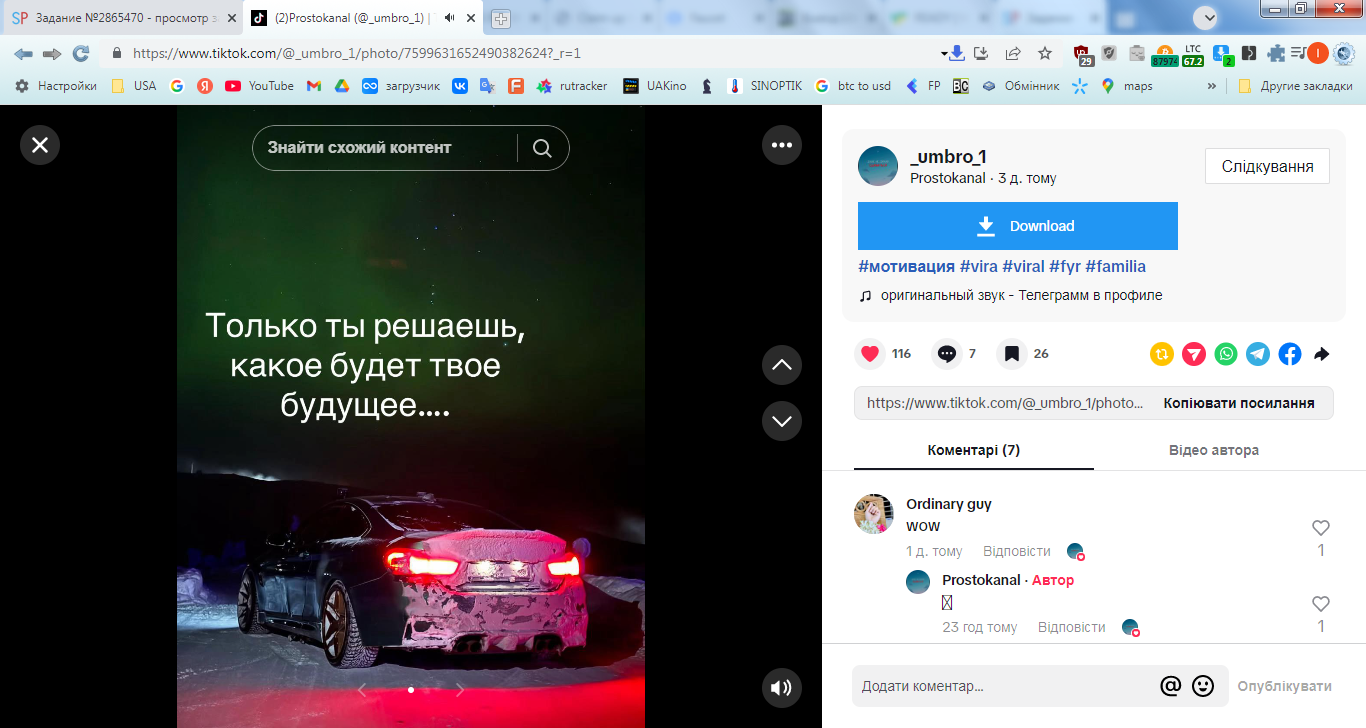This screenshot has height=728, width=1366.
Task: Open the USA bookmarks folder
Action: [134, 86]
